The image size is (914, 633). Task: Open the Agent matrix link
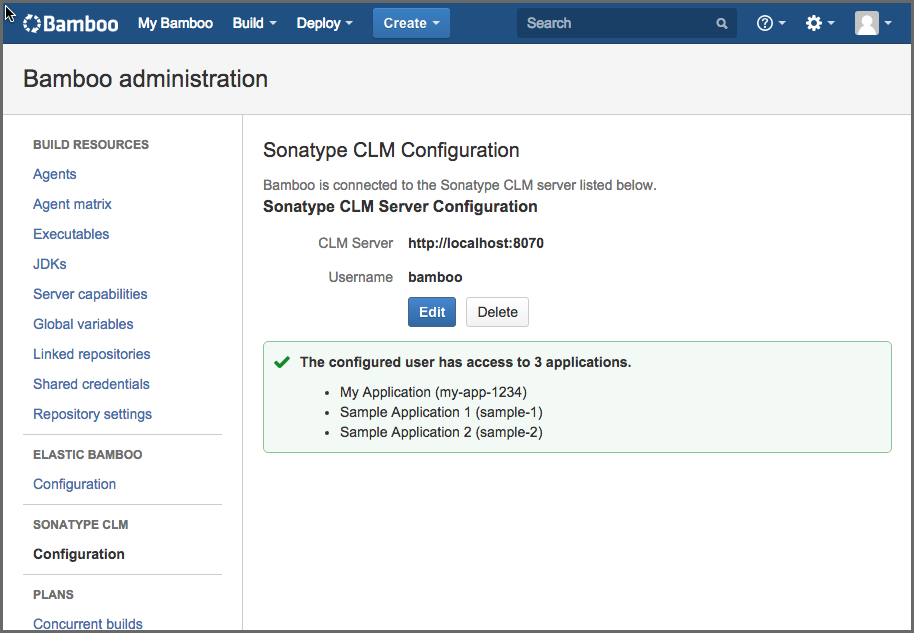(72, 204)
